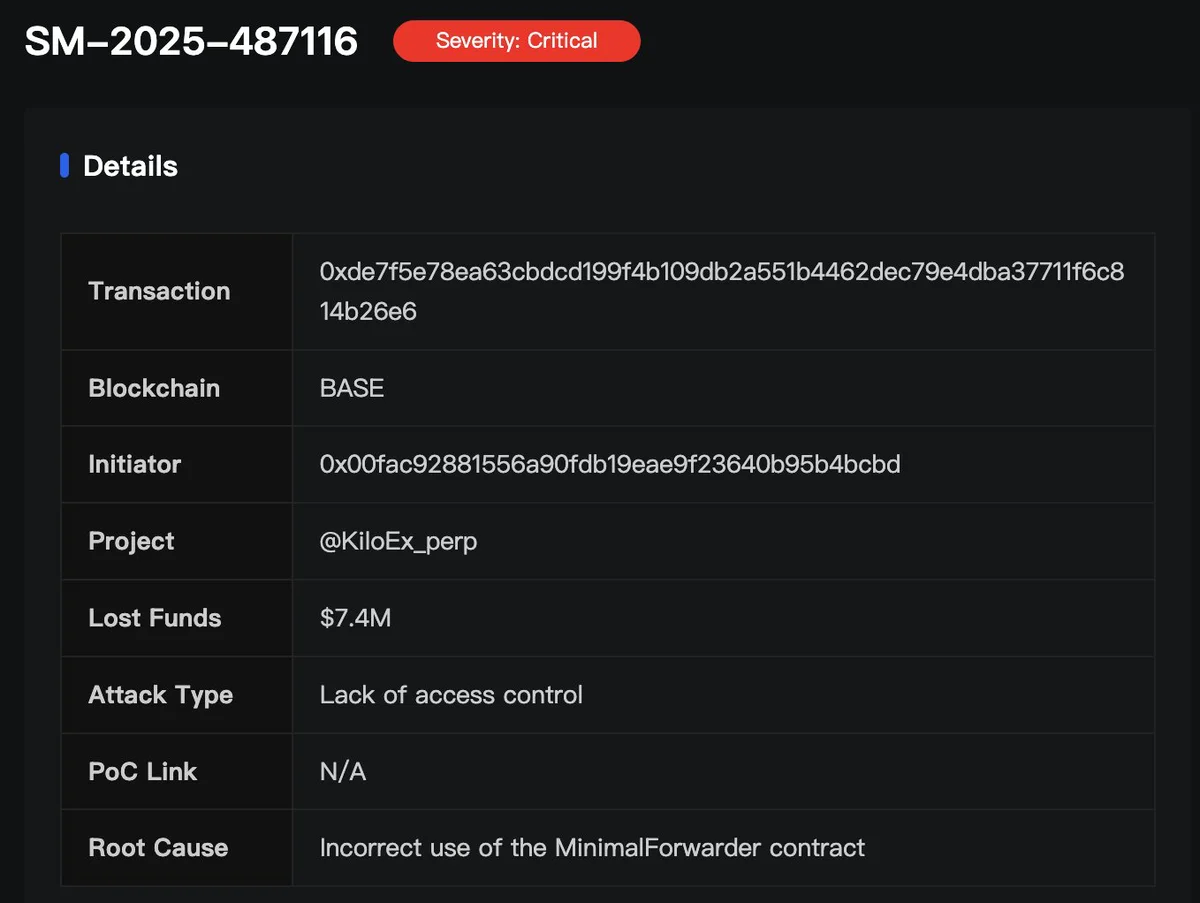Click the Project row label
Screen dimensions: 1200x903
(131, 541)
